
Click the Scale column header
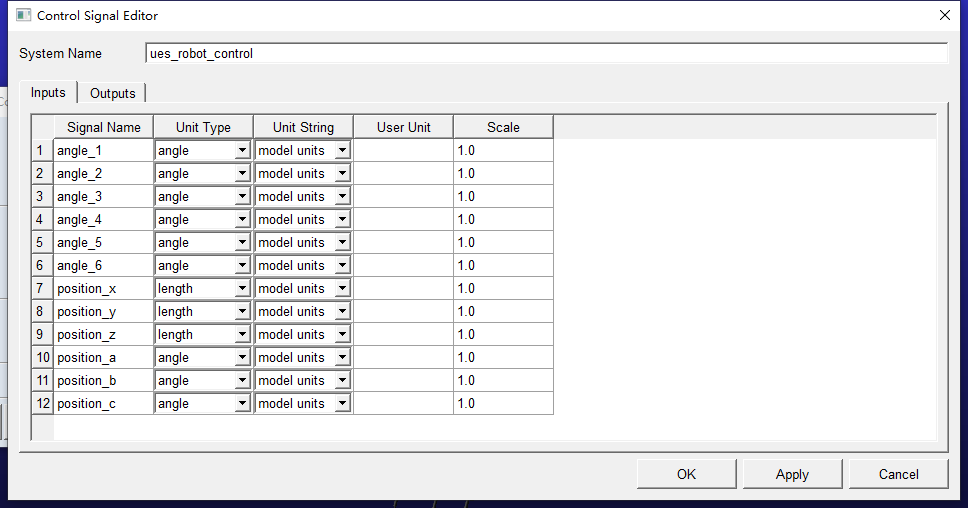pos(503,127)
